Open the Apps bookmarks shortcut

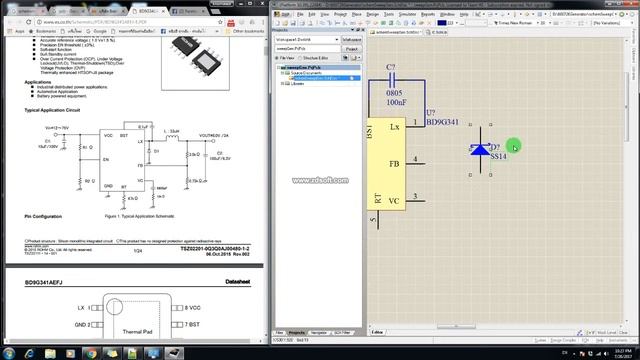tap(16, 31)
